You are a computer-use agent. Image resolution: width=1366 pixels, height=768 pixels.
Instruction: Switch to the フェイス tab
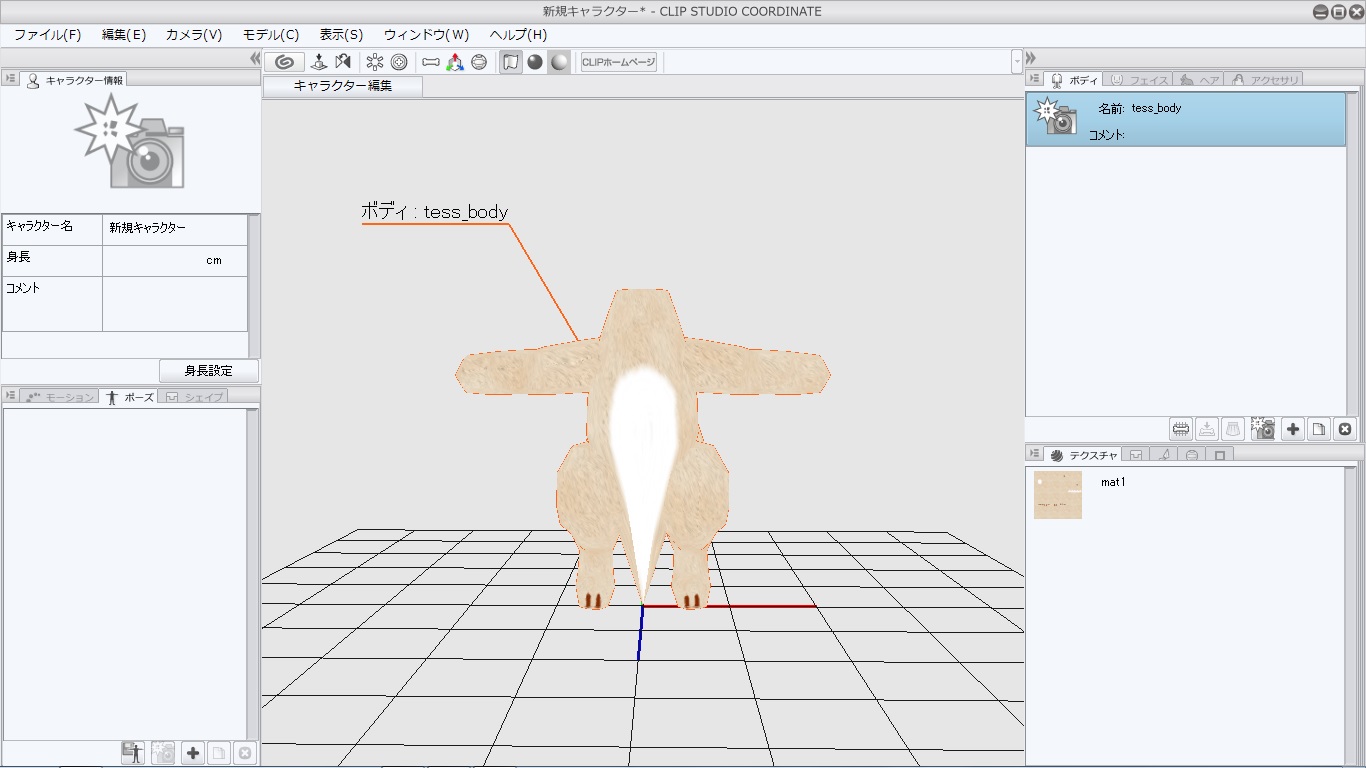[x=1139, y=79]
